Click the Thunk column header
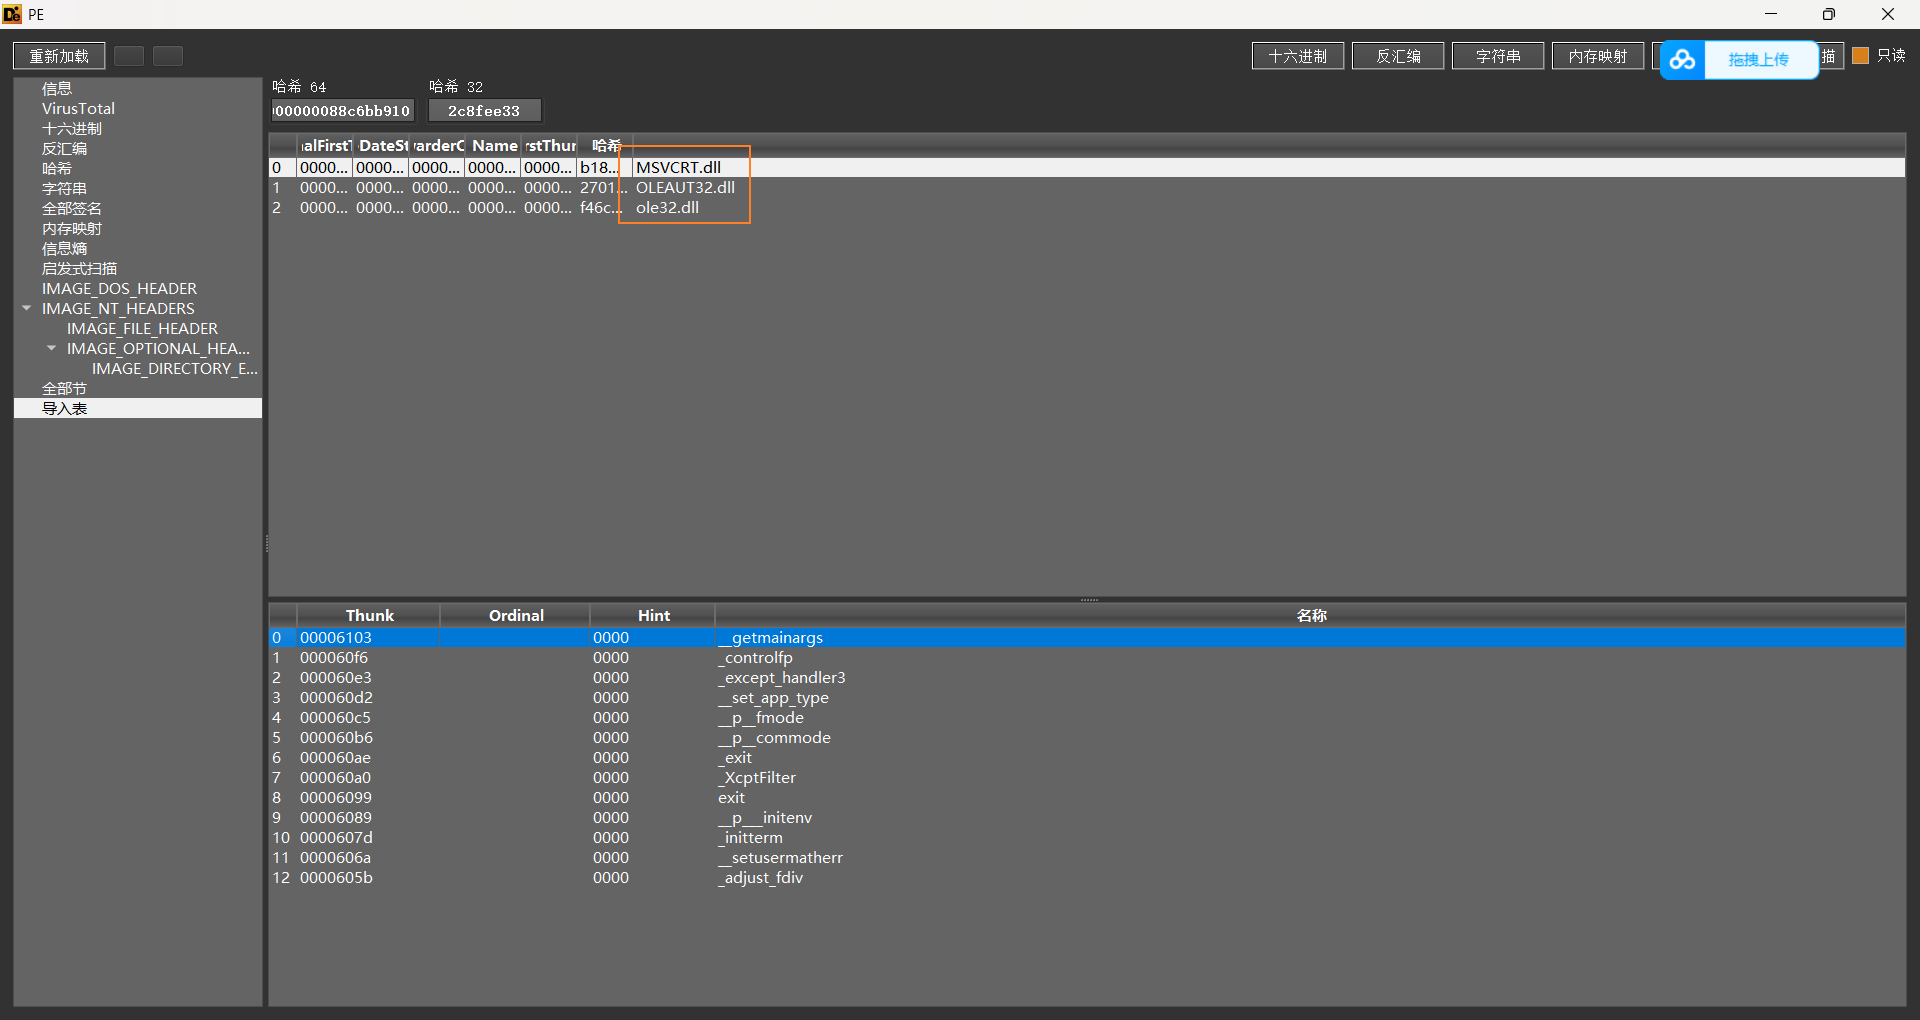Screen dimensions: 1920x1020 click(x=369, y=615)
